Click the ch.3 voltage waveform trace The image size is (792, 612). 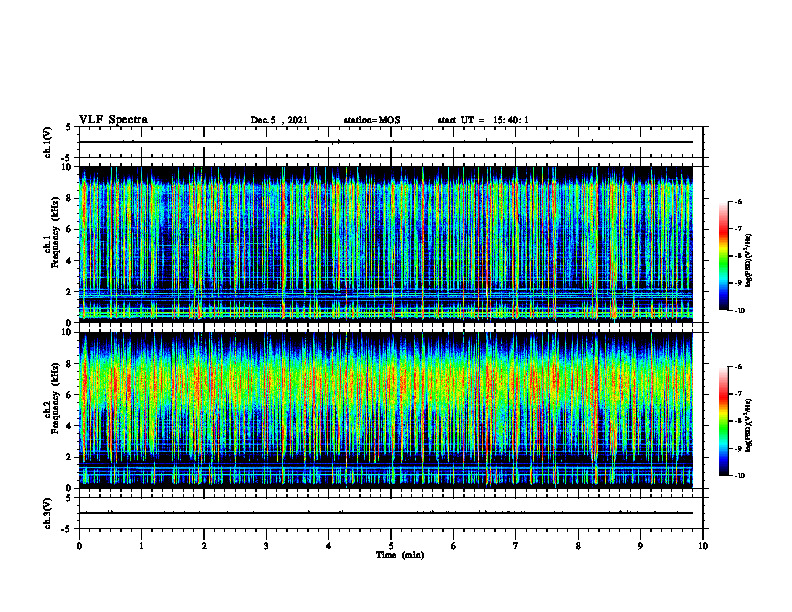(x=386, y=513)
